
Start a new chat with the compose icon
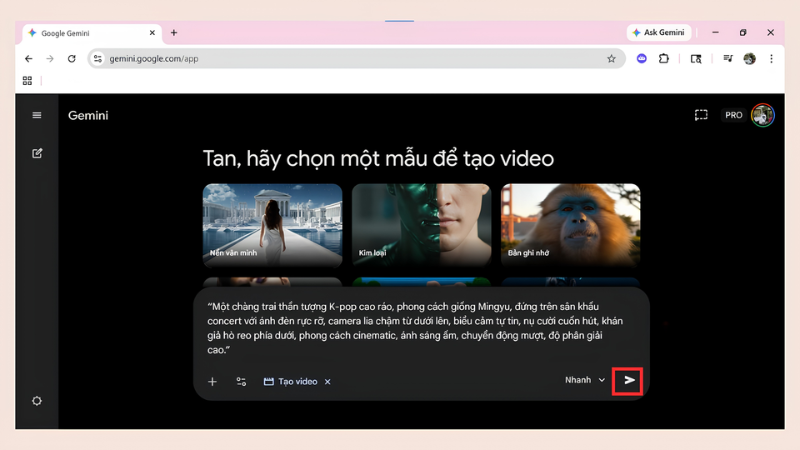[x=37, y=153]
